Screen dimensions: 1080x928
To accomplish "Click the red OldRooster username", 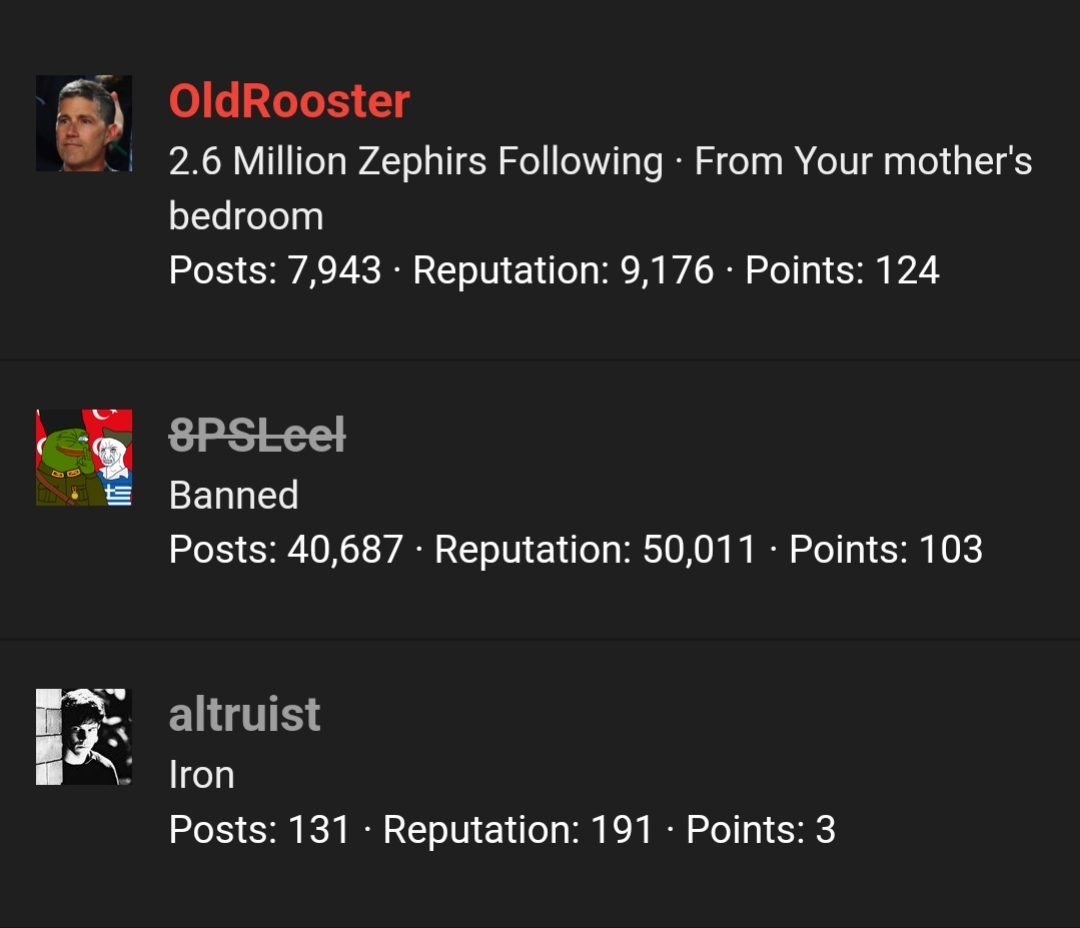I will [x=289, y=101].
